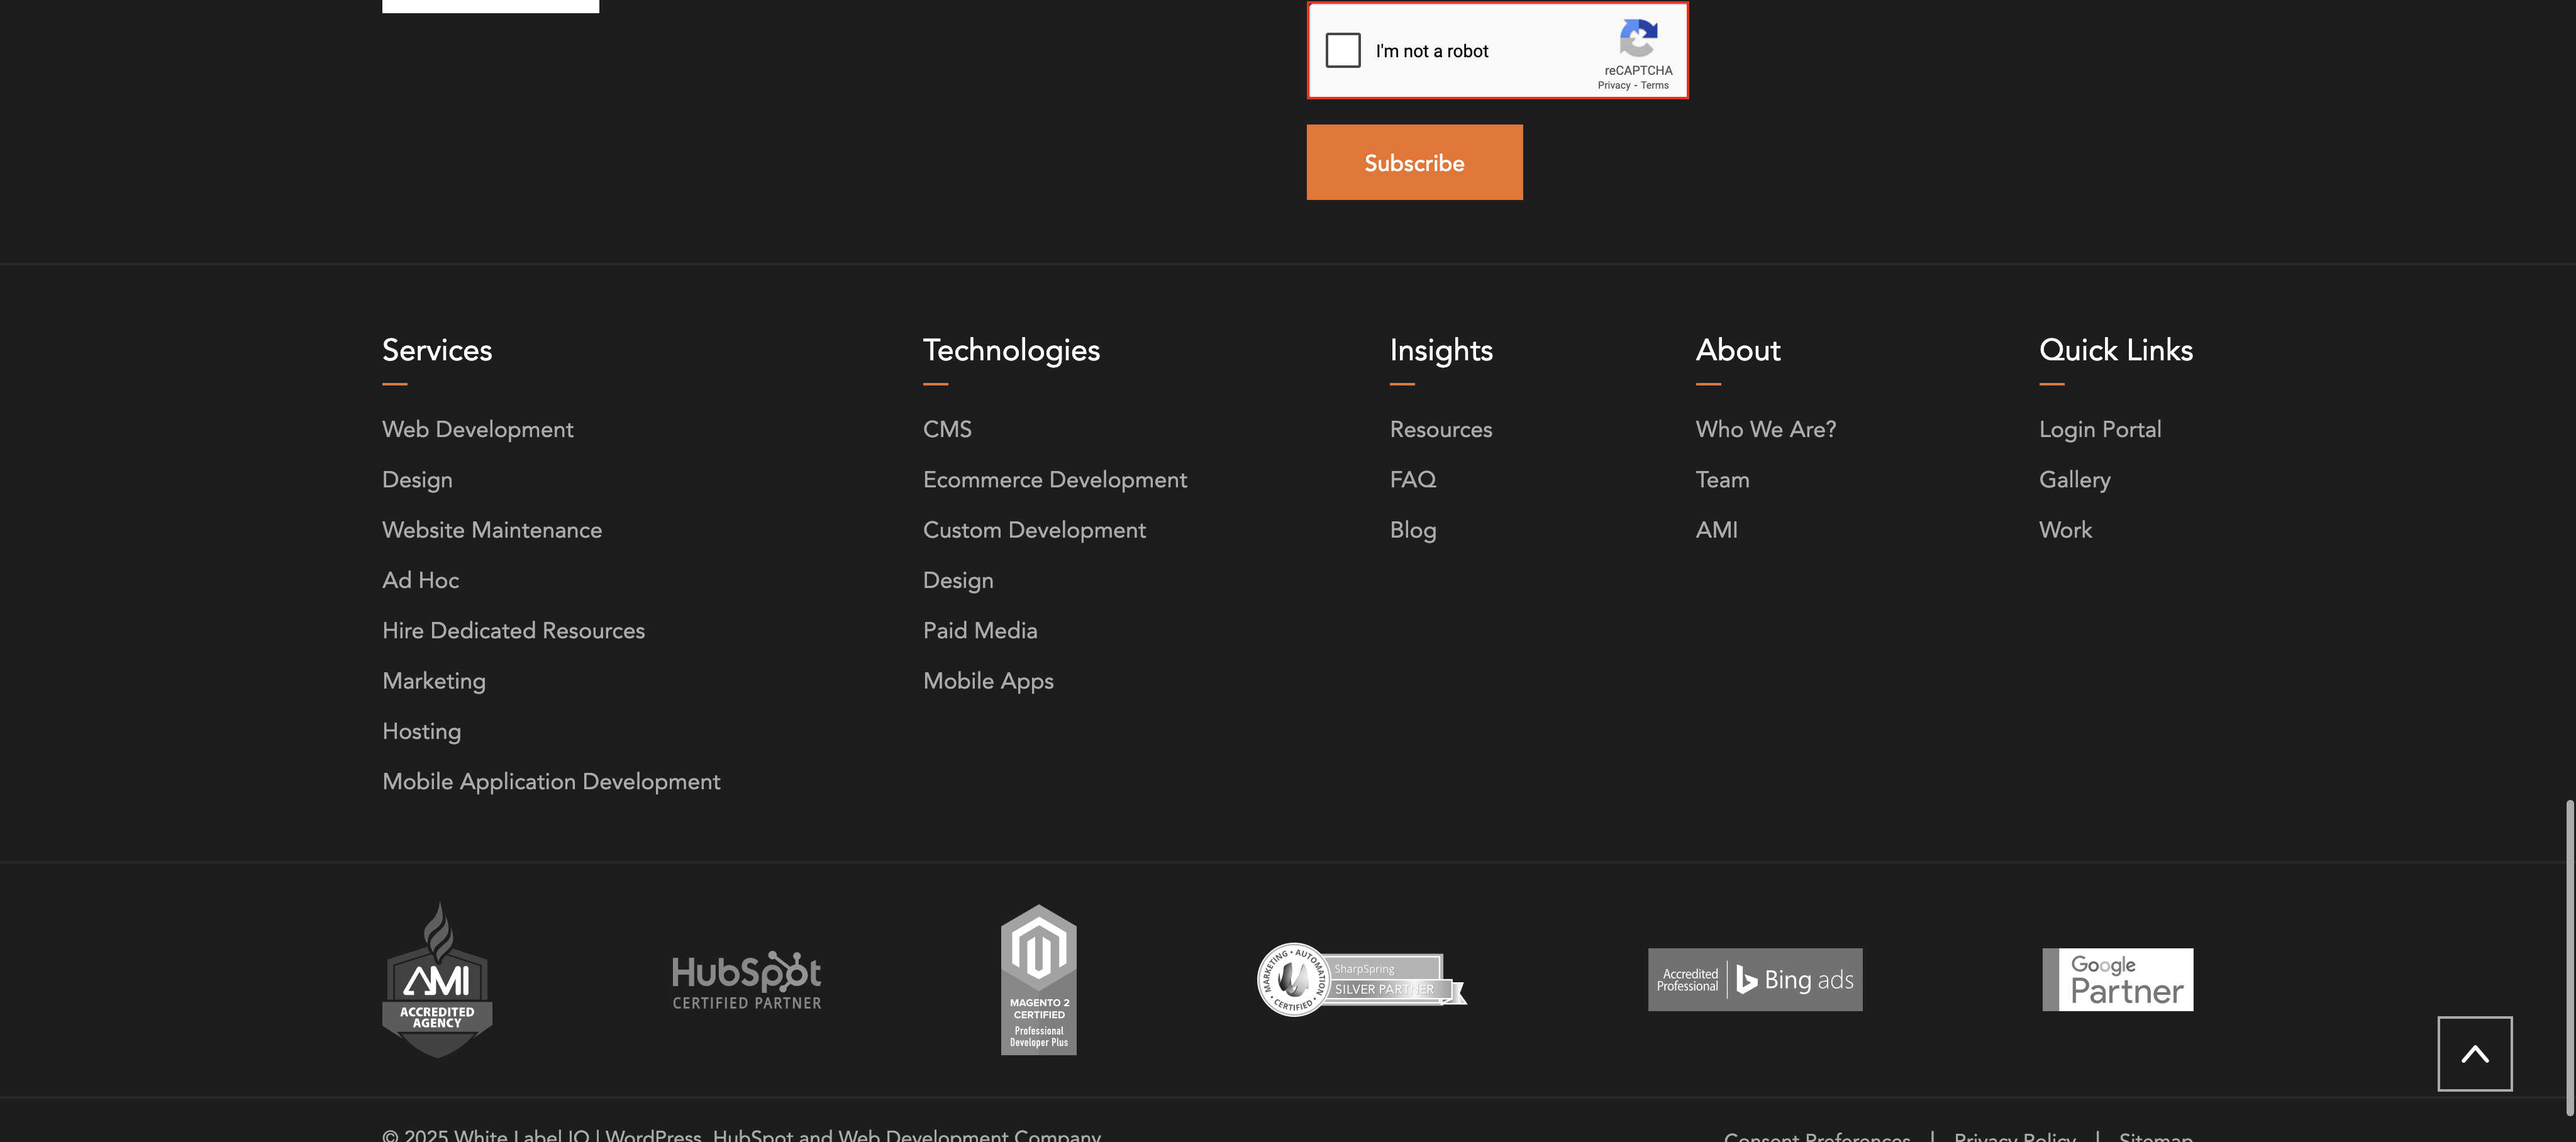Screen dimensions: 2576x1142
Task: Select the Bing Ads Accredited Professional badge
Action: 1755,978
